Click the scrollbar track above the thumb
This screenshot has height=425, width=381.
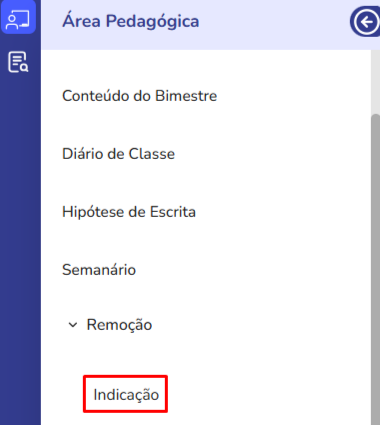(x=375, y=82)
